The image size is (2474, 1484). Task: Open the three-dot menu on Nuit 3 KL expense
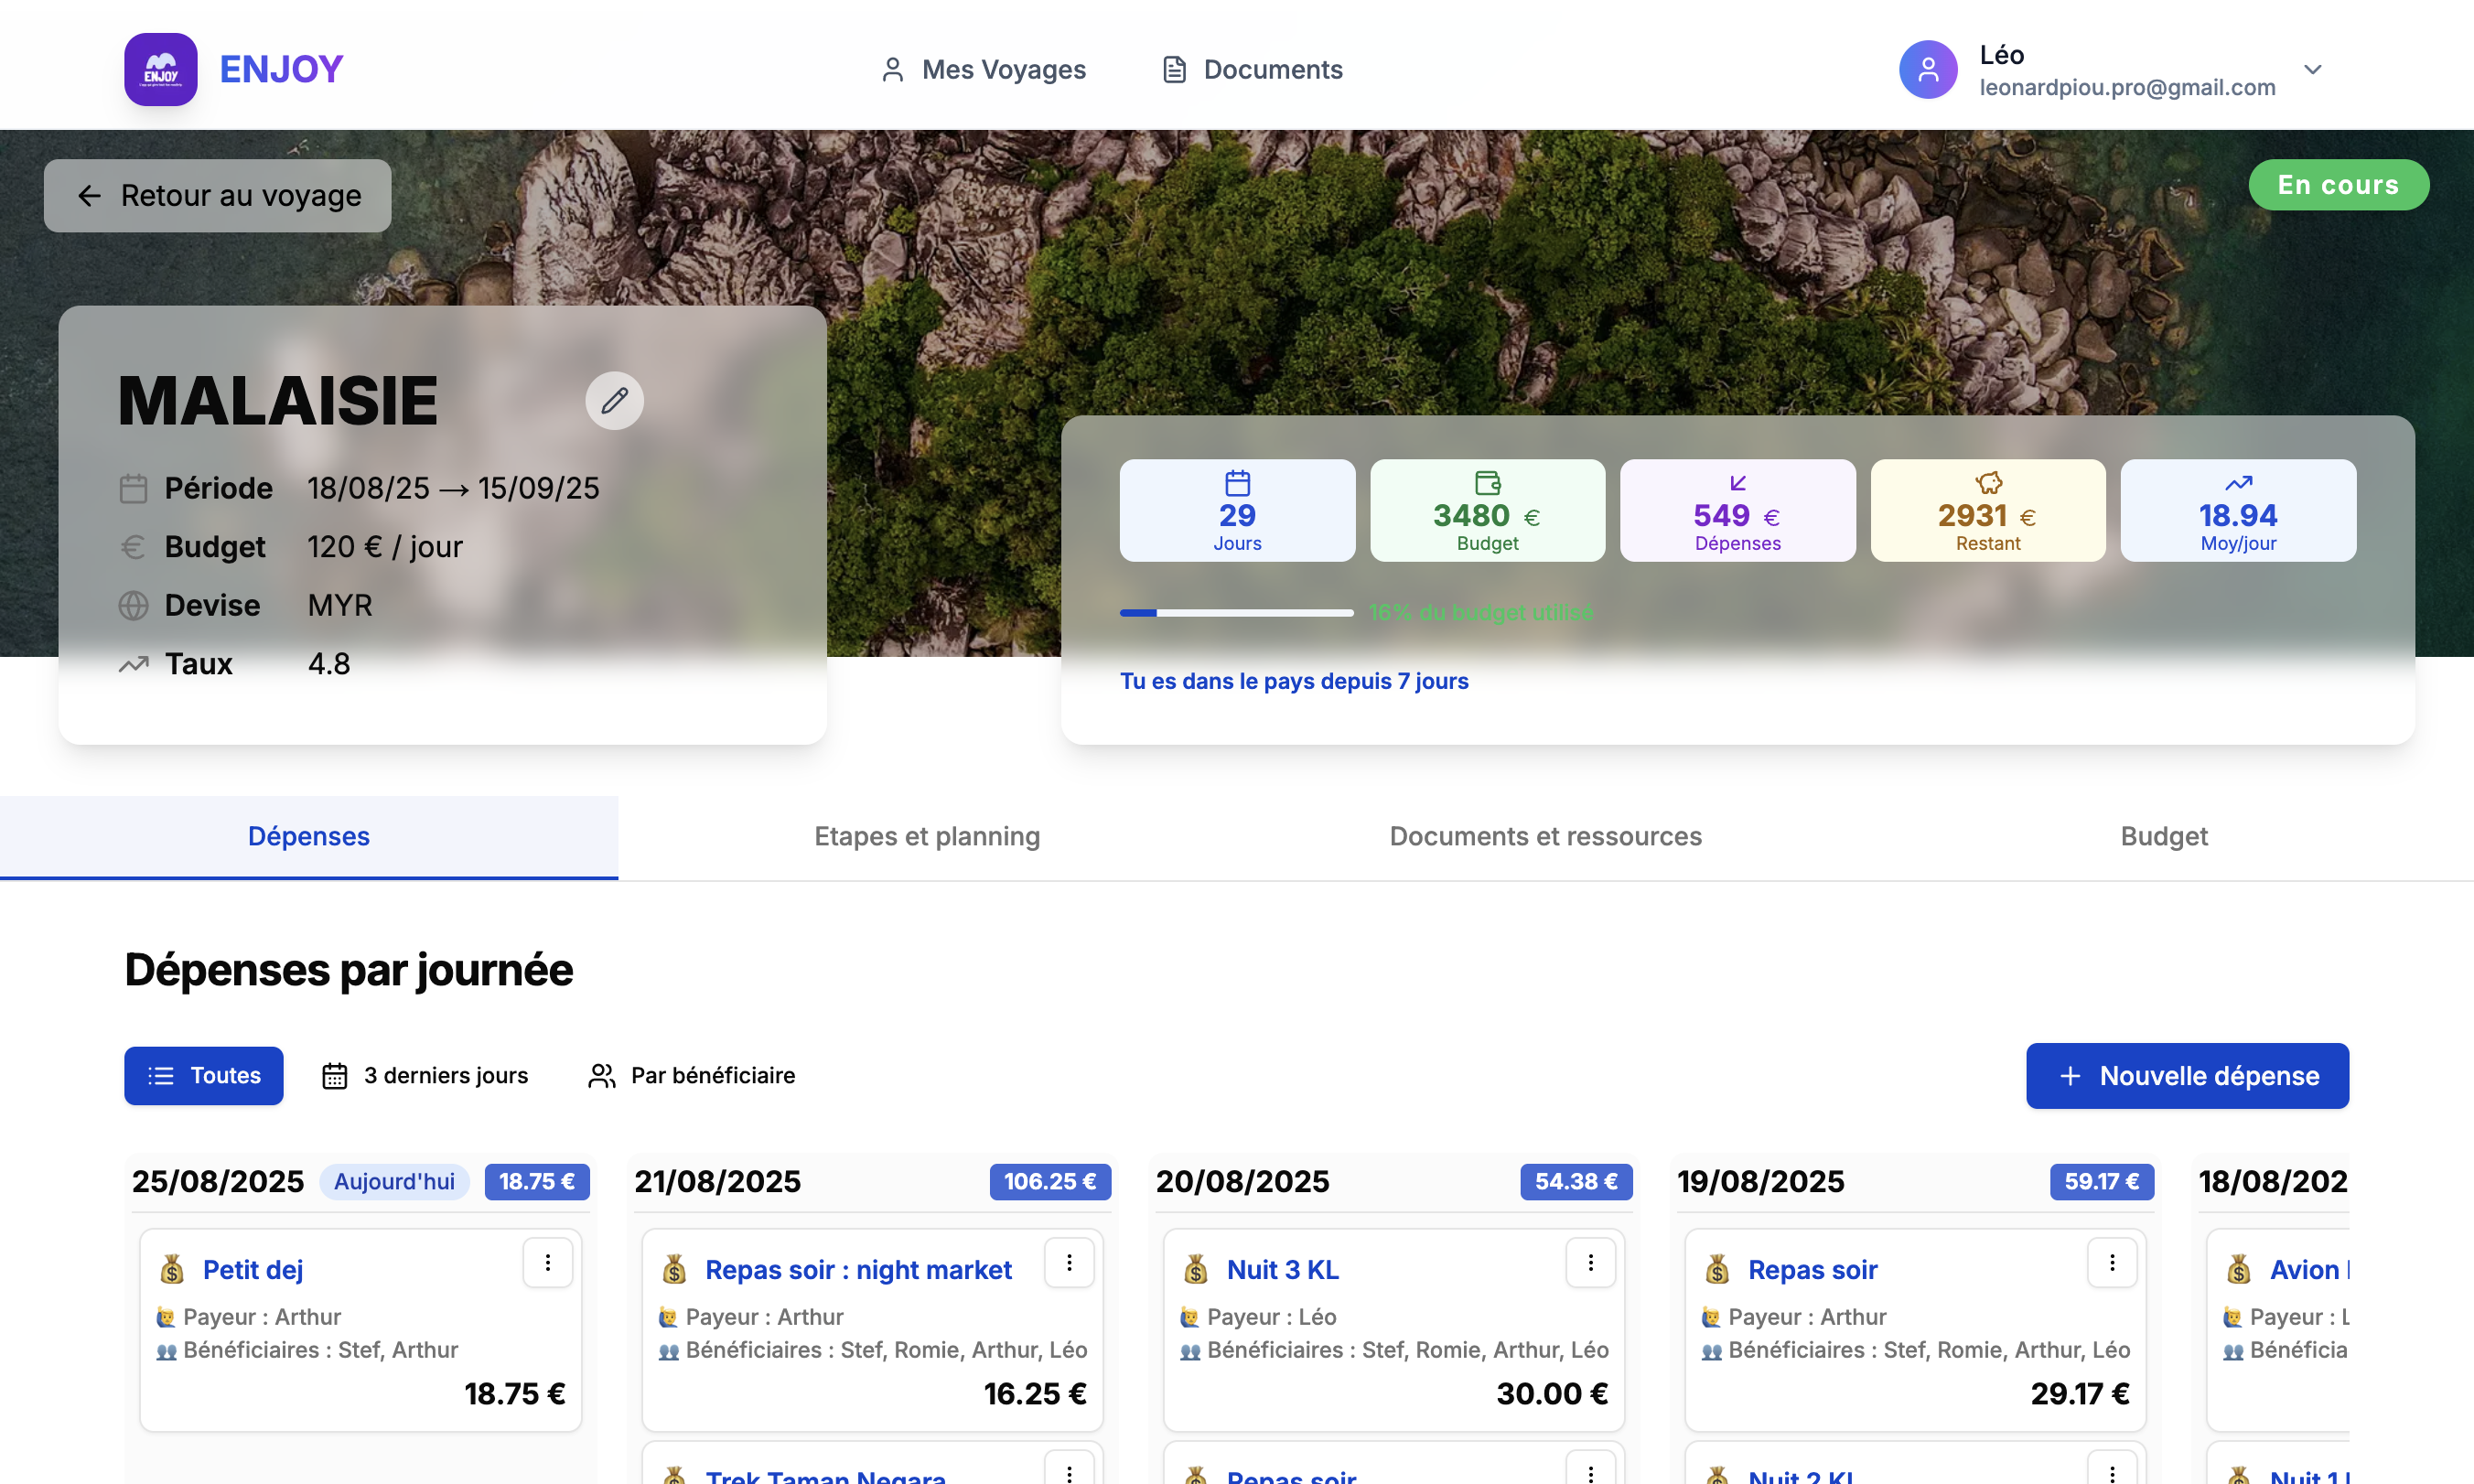pyautogui.click(x=1590, y=1263)
